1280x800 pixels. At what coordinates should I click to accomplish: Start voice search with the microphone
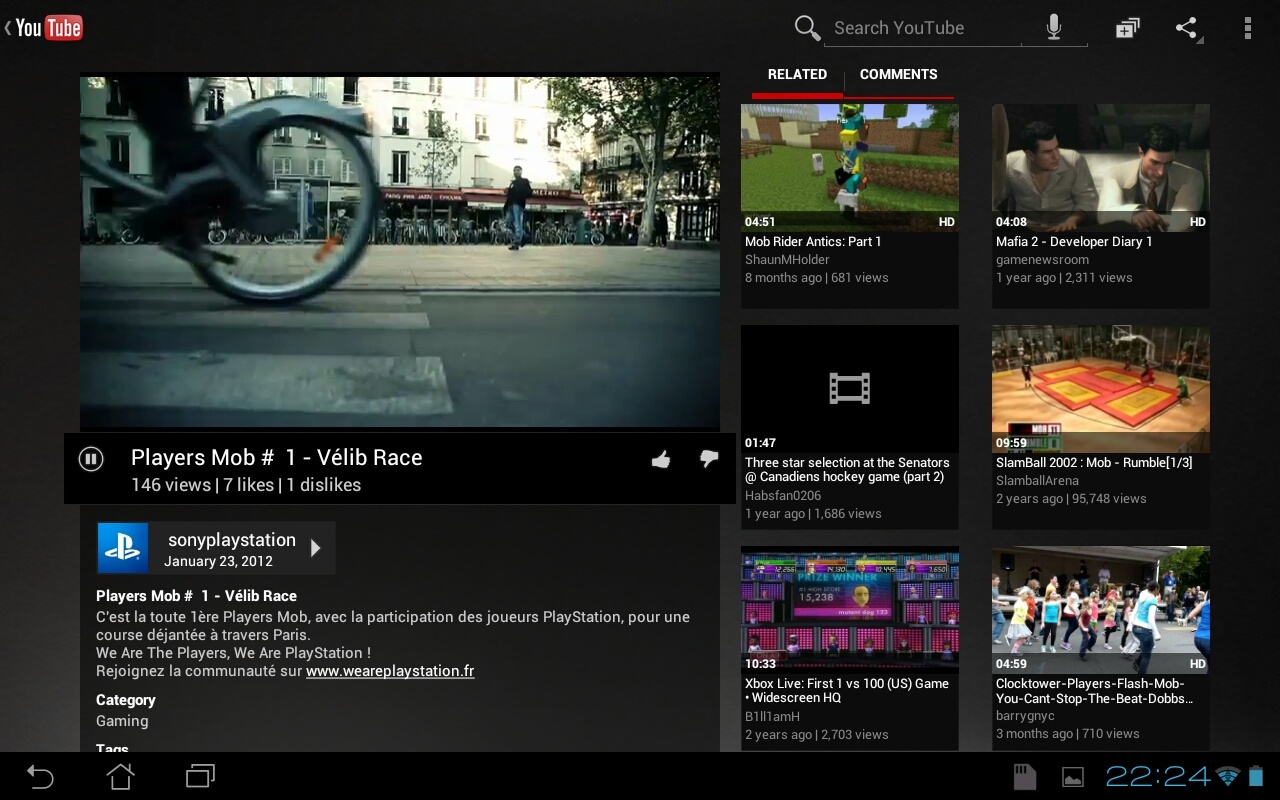tap(1053, 28)
